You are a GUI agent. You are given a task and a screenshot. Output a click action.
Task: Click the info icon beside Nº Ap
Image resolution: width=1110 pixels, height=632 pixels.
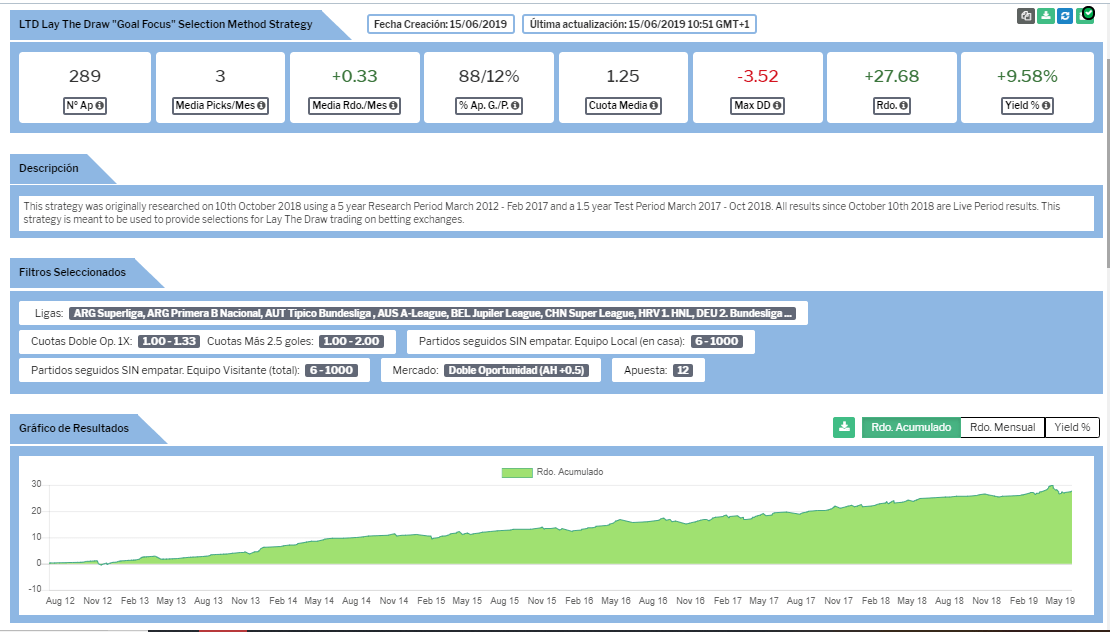[x=100, y=105]
